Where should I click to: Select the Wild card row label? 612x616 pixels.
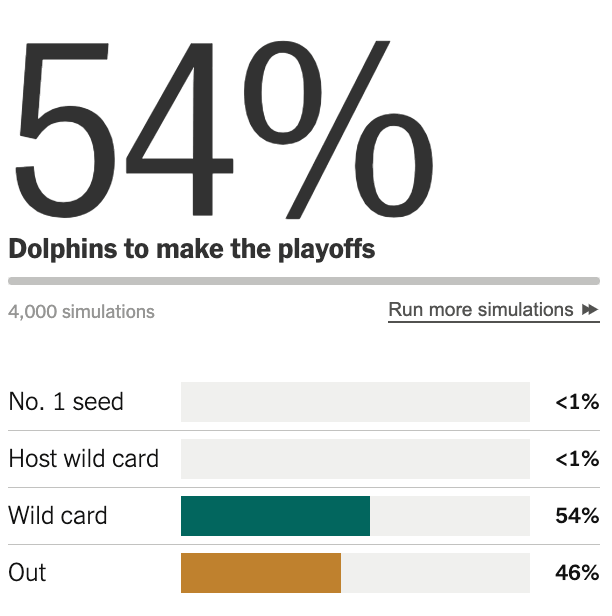point(58,516)
